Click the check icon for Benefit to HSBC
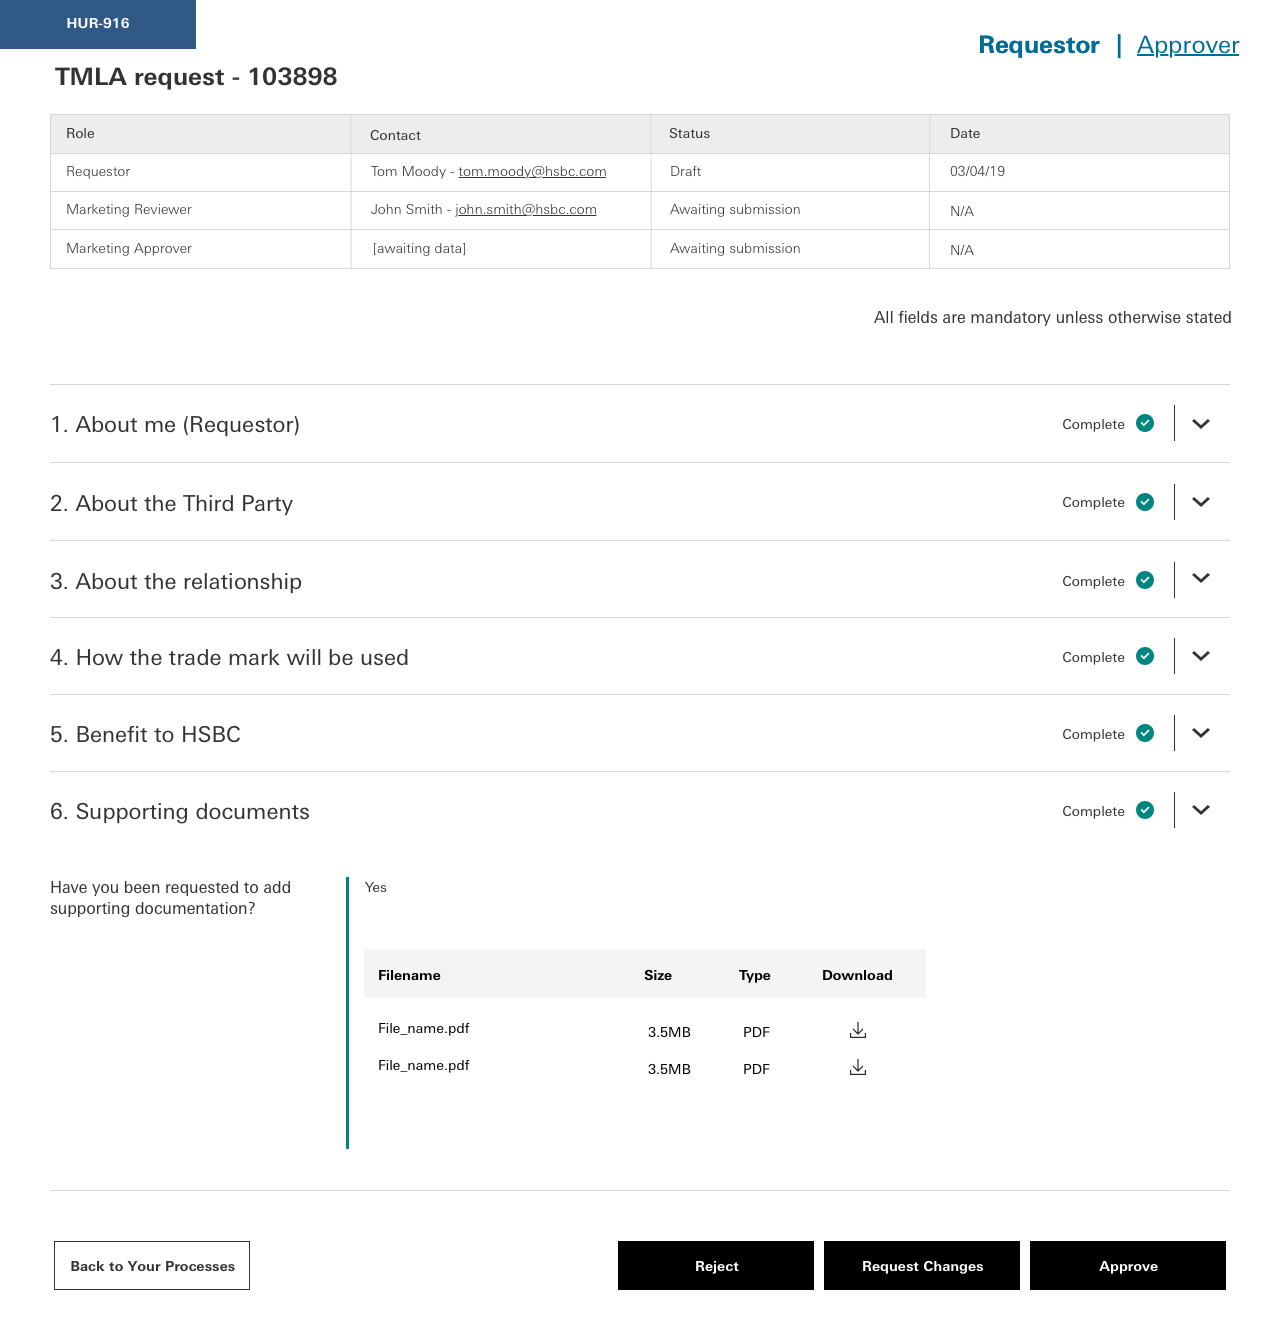This screenshot has height=1340, width=1280. [1146, 733]
